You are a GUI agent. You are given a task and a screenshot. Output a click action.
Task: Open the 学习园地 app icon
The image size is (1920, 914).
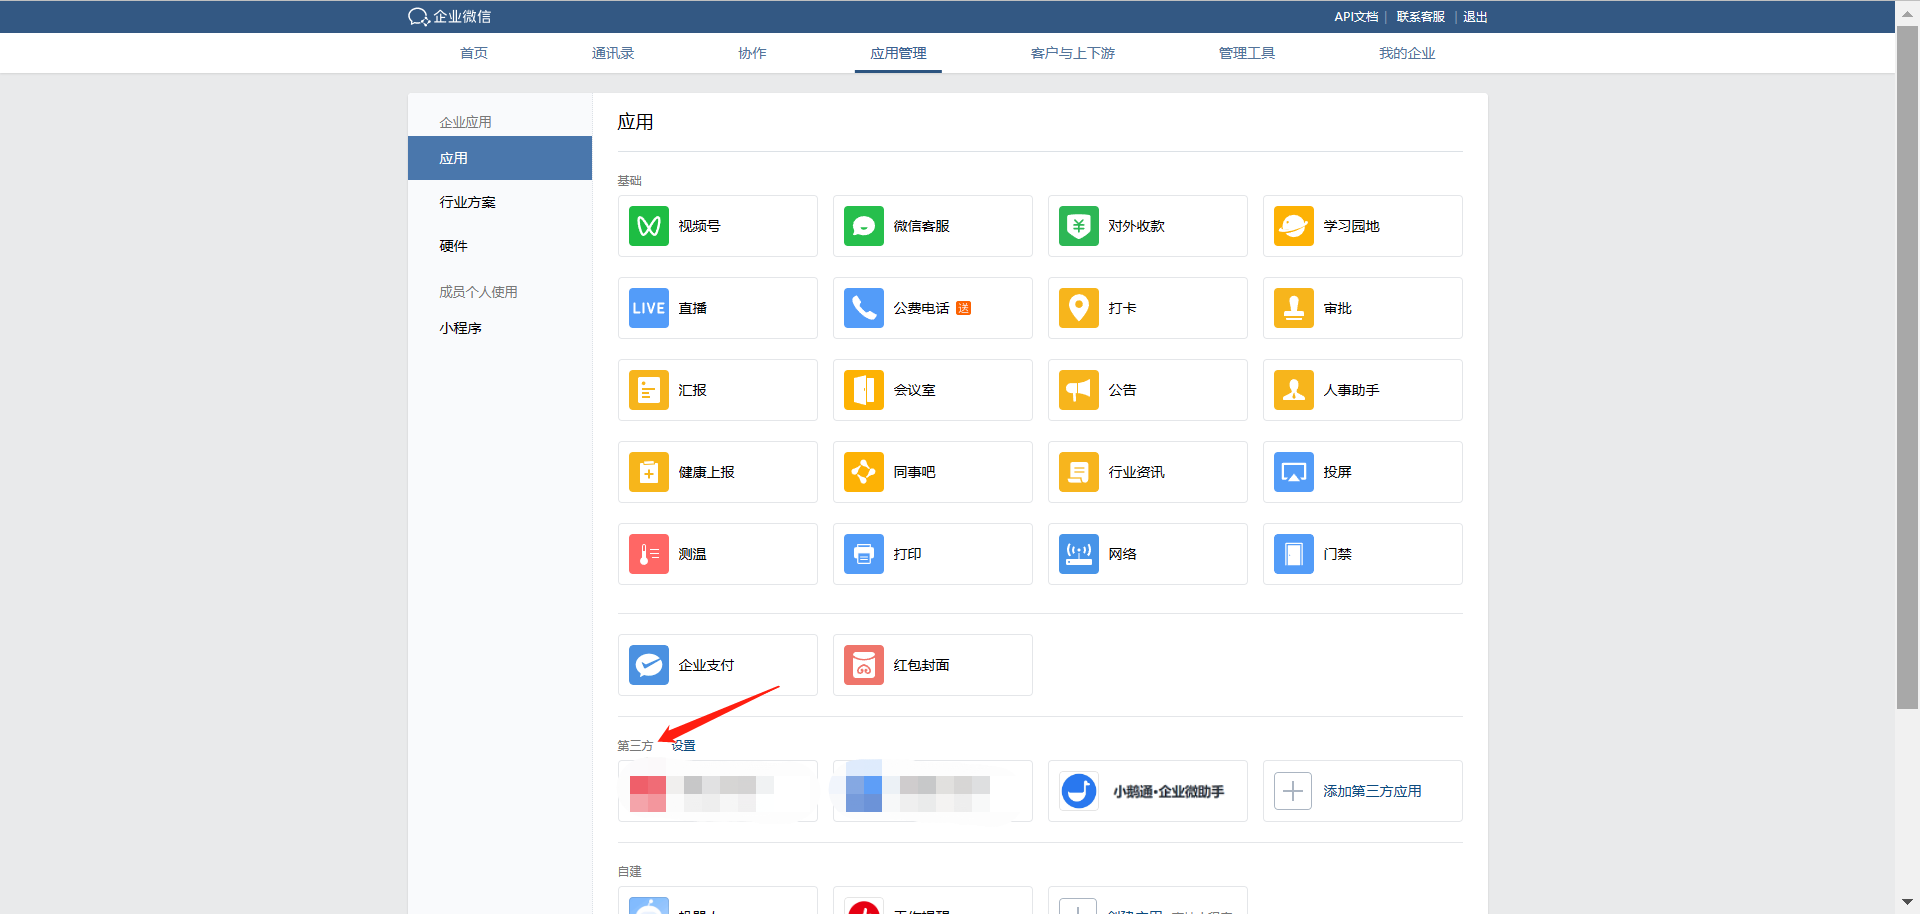tap(1294, 226)
